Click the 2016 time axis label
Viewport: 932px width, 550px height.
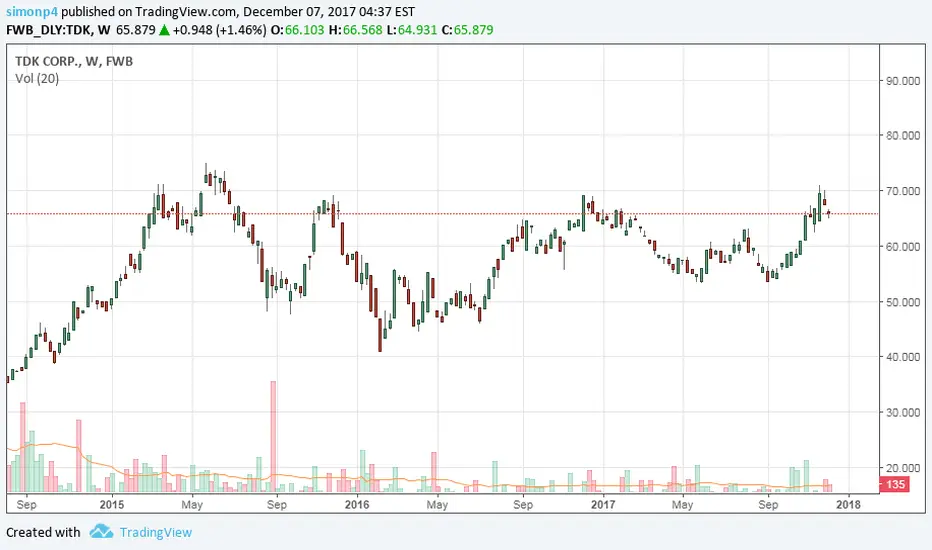coord(357,504)
